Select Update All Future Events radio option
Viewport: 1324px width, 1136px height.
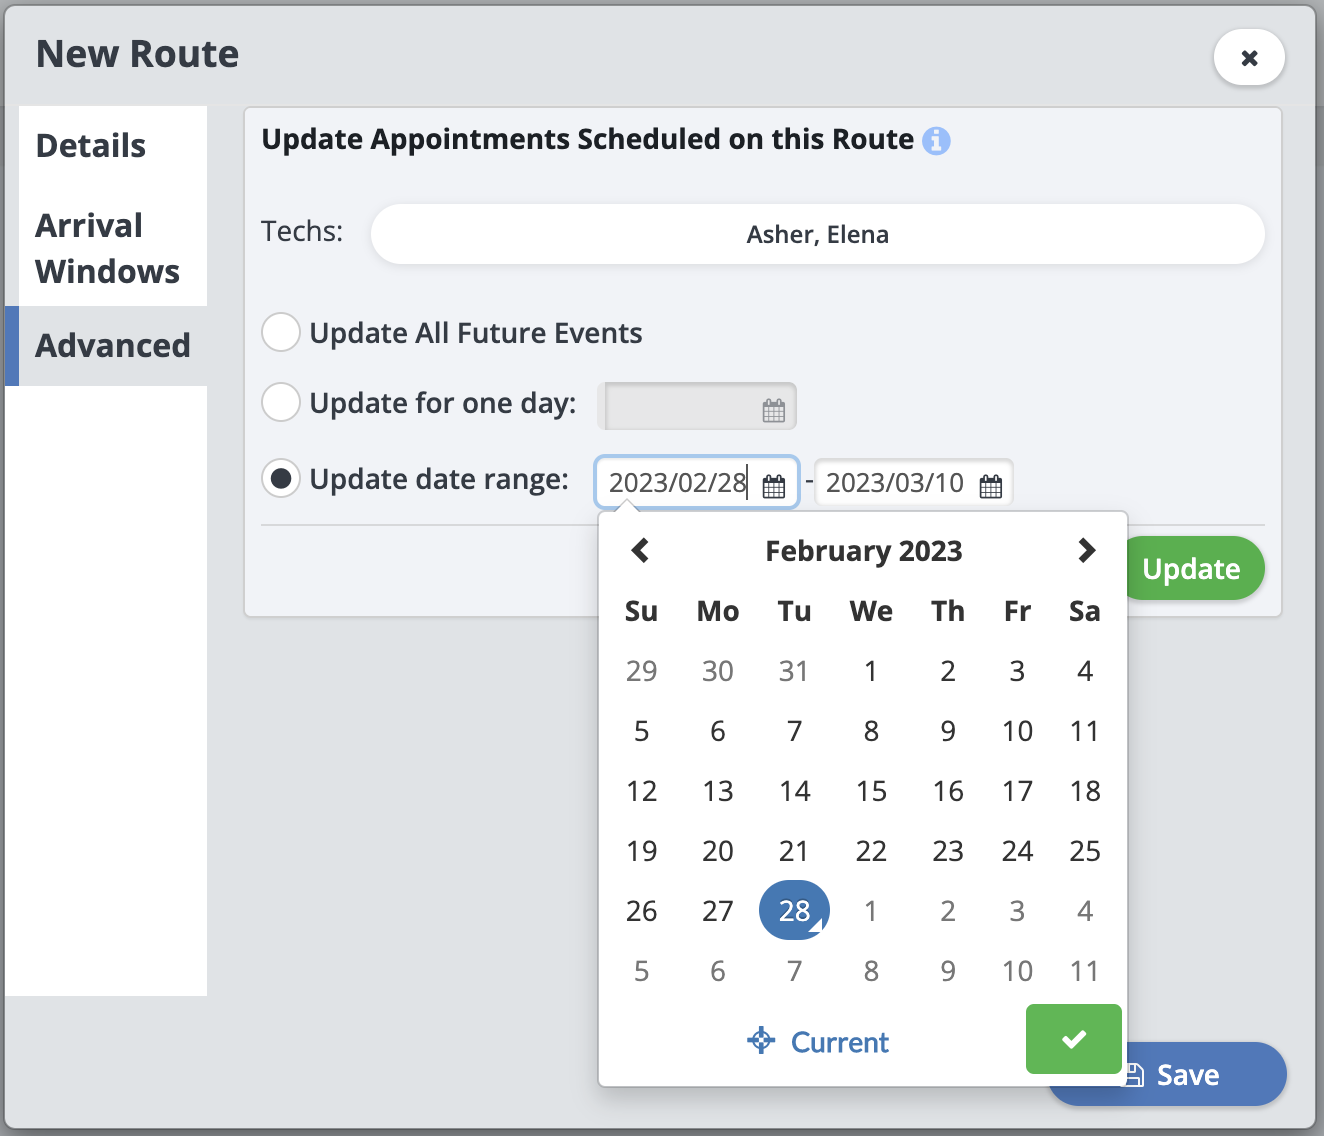coord(281,332)
